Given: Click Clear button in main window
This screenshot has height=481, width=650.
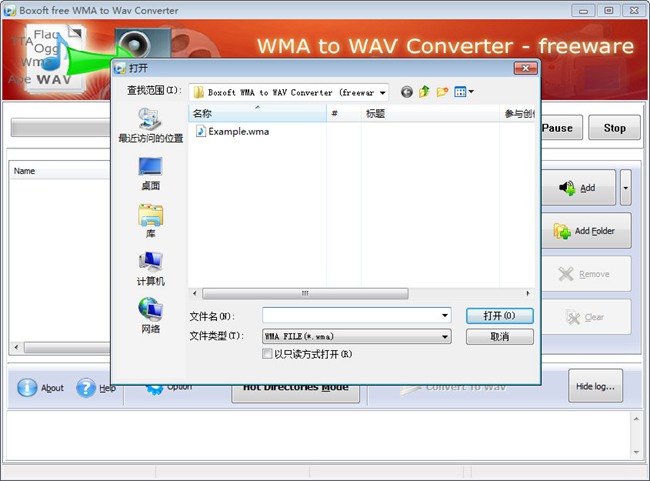Looking at the screenshot, I should [586, 317].
